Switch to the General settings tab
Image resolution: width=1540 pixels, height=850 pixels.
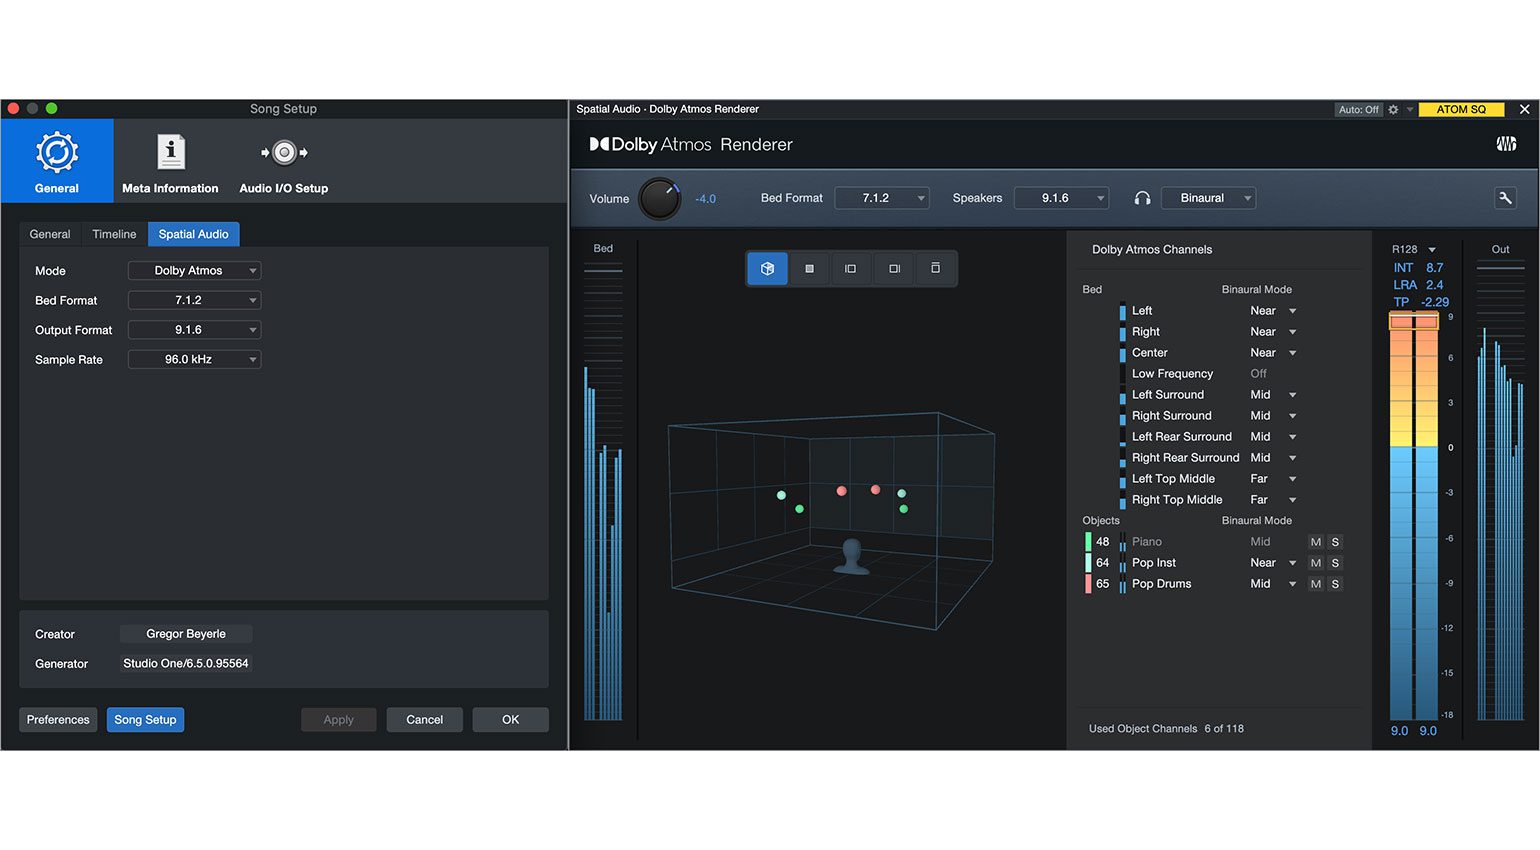tap(49, 233)
